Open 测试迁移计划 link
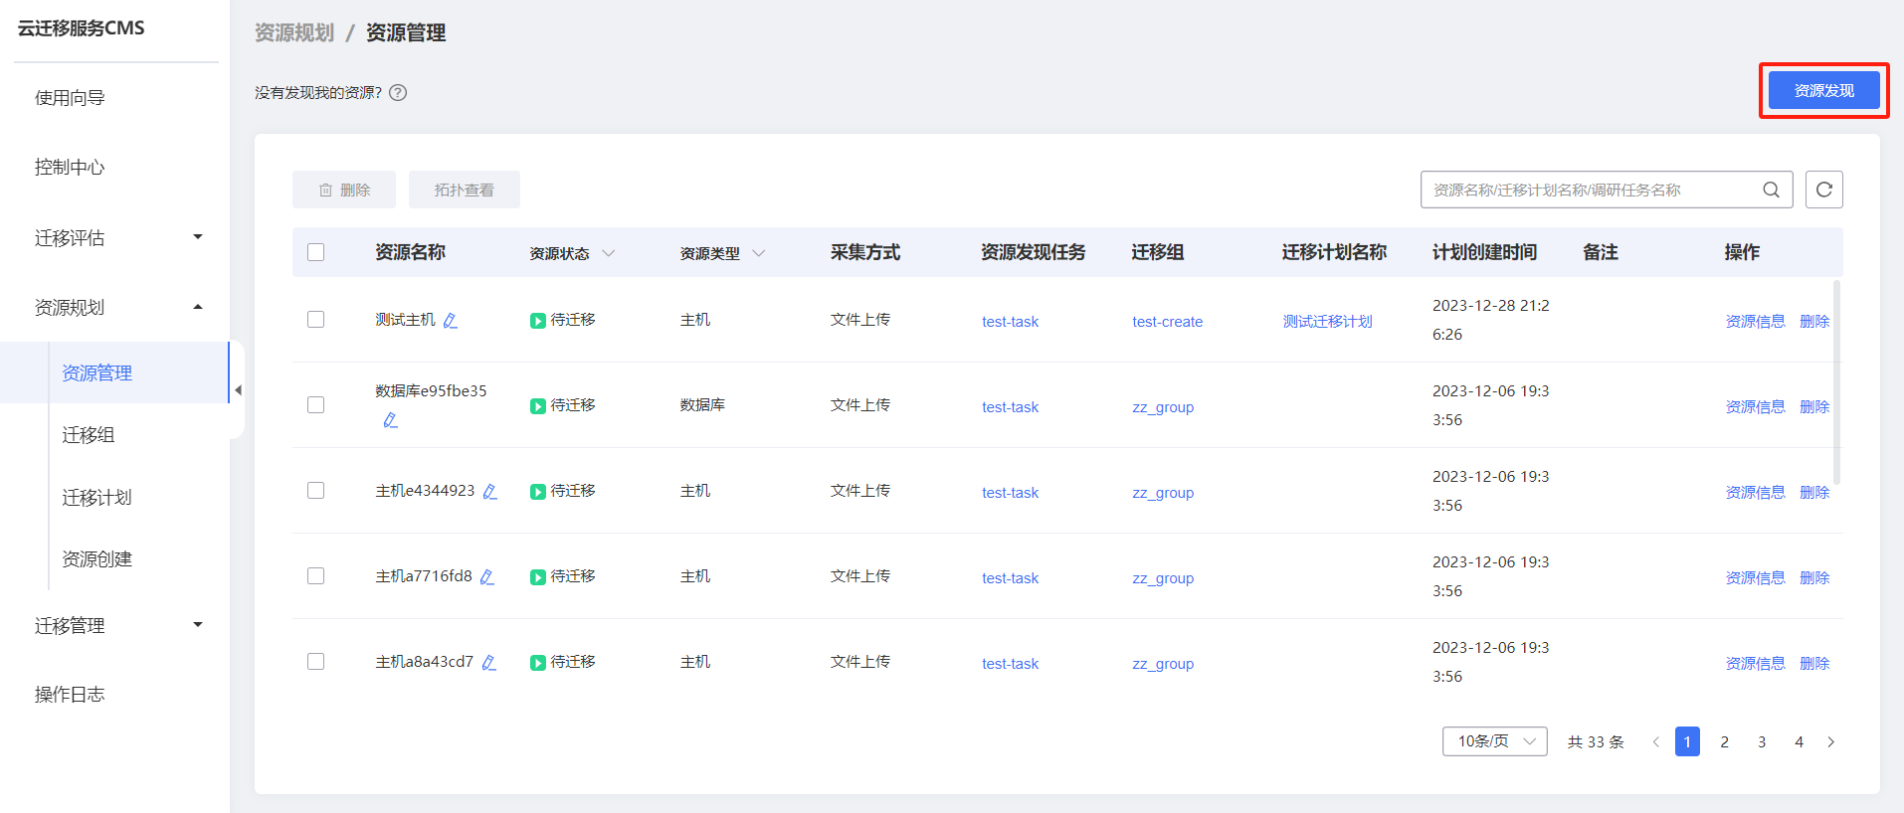 pyautogui.click(x=1327, y=321)
